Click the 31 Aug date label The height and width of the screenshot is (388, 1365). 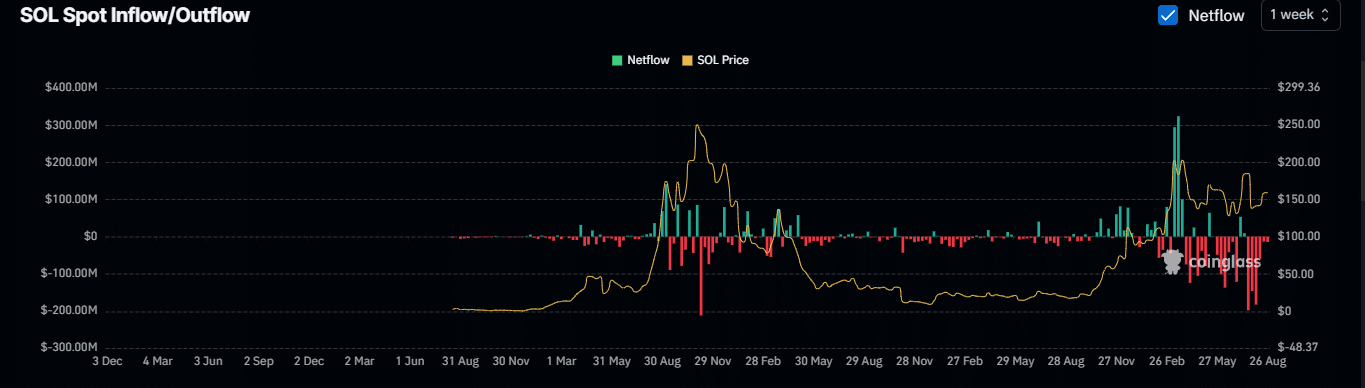coord(460,362)
